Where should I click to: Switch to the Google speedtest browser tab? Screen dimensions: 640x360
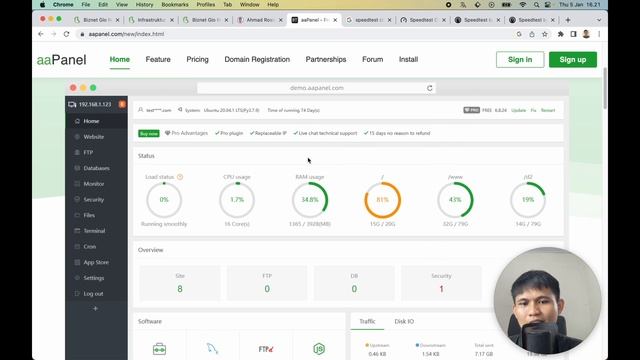369,20
